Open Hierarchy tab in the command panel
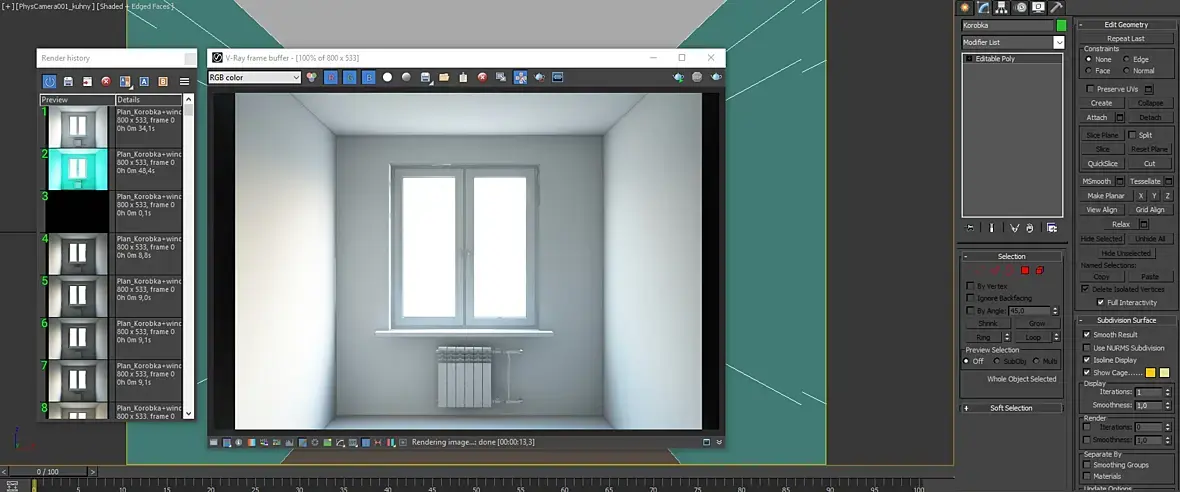 (x=1002, y=8)
